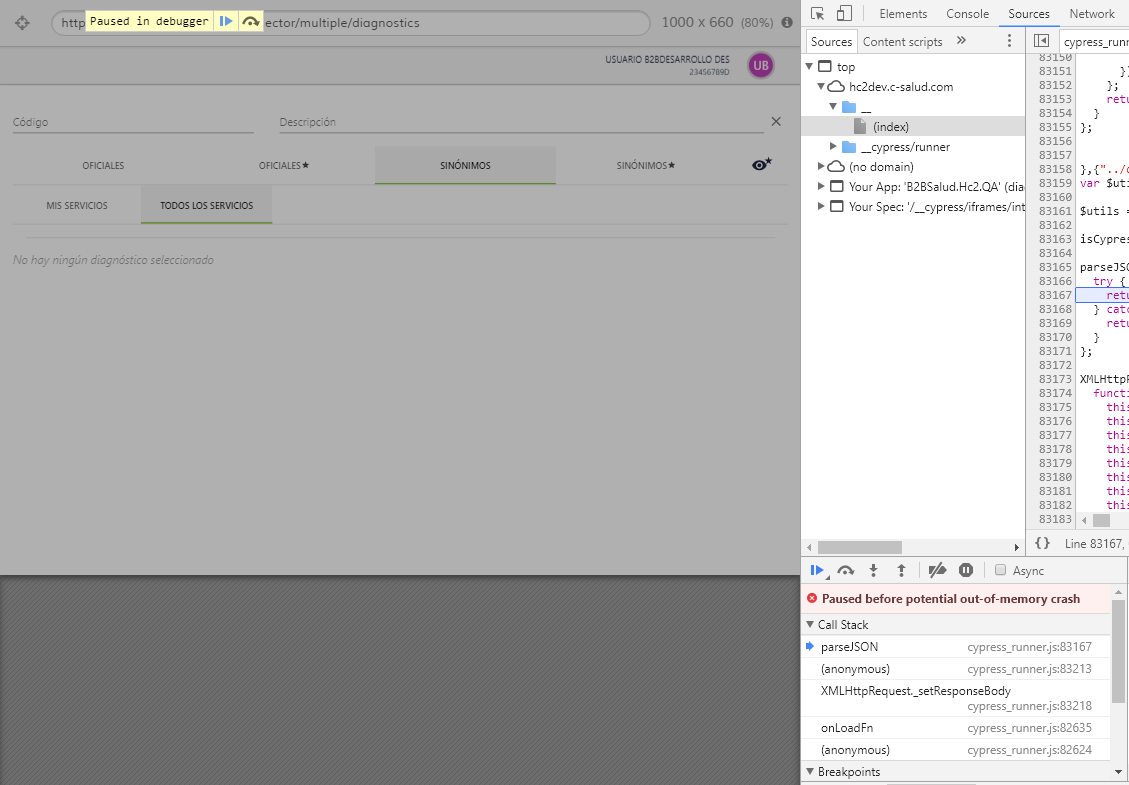Click inside the Código input field

pyautogui.click(x=130, y=121)
